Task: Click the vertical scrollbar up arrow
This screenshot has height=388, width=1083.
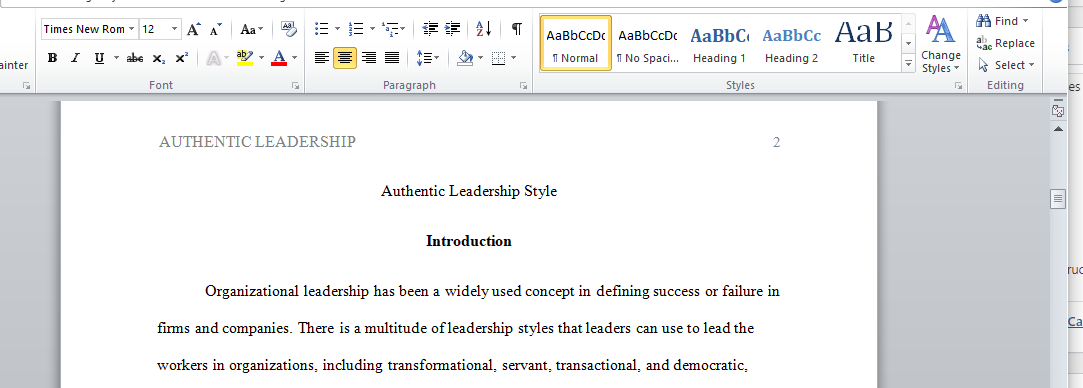Action: click(x=1057, y=129)
